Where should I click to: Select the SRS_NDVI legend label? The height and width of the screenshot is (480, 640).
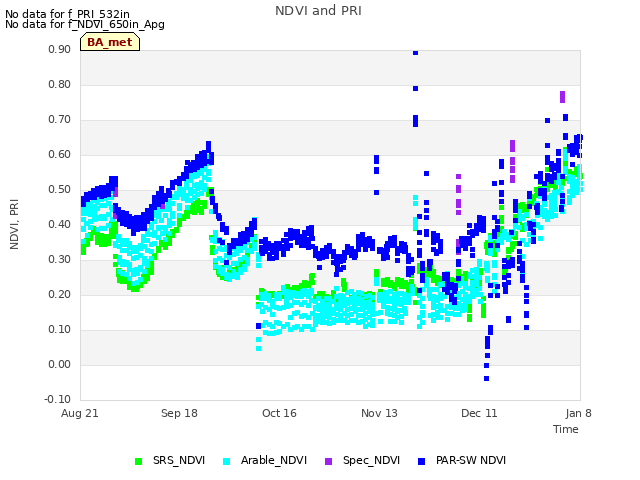click(x=179, y=460)
